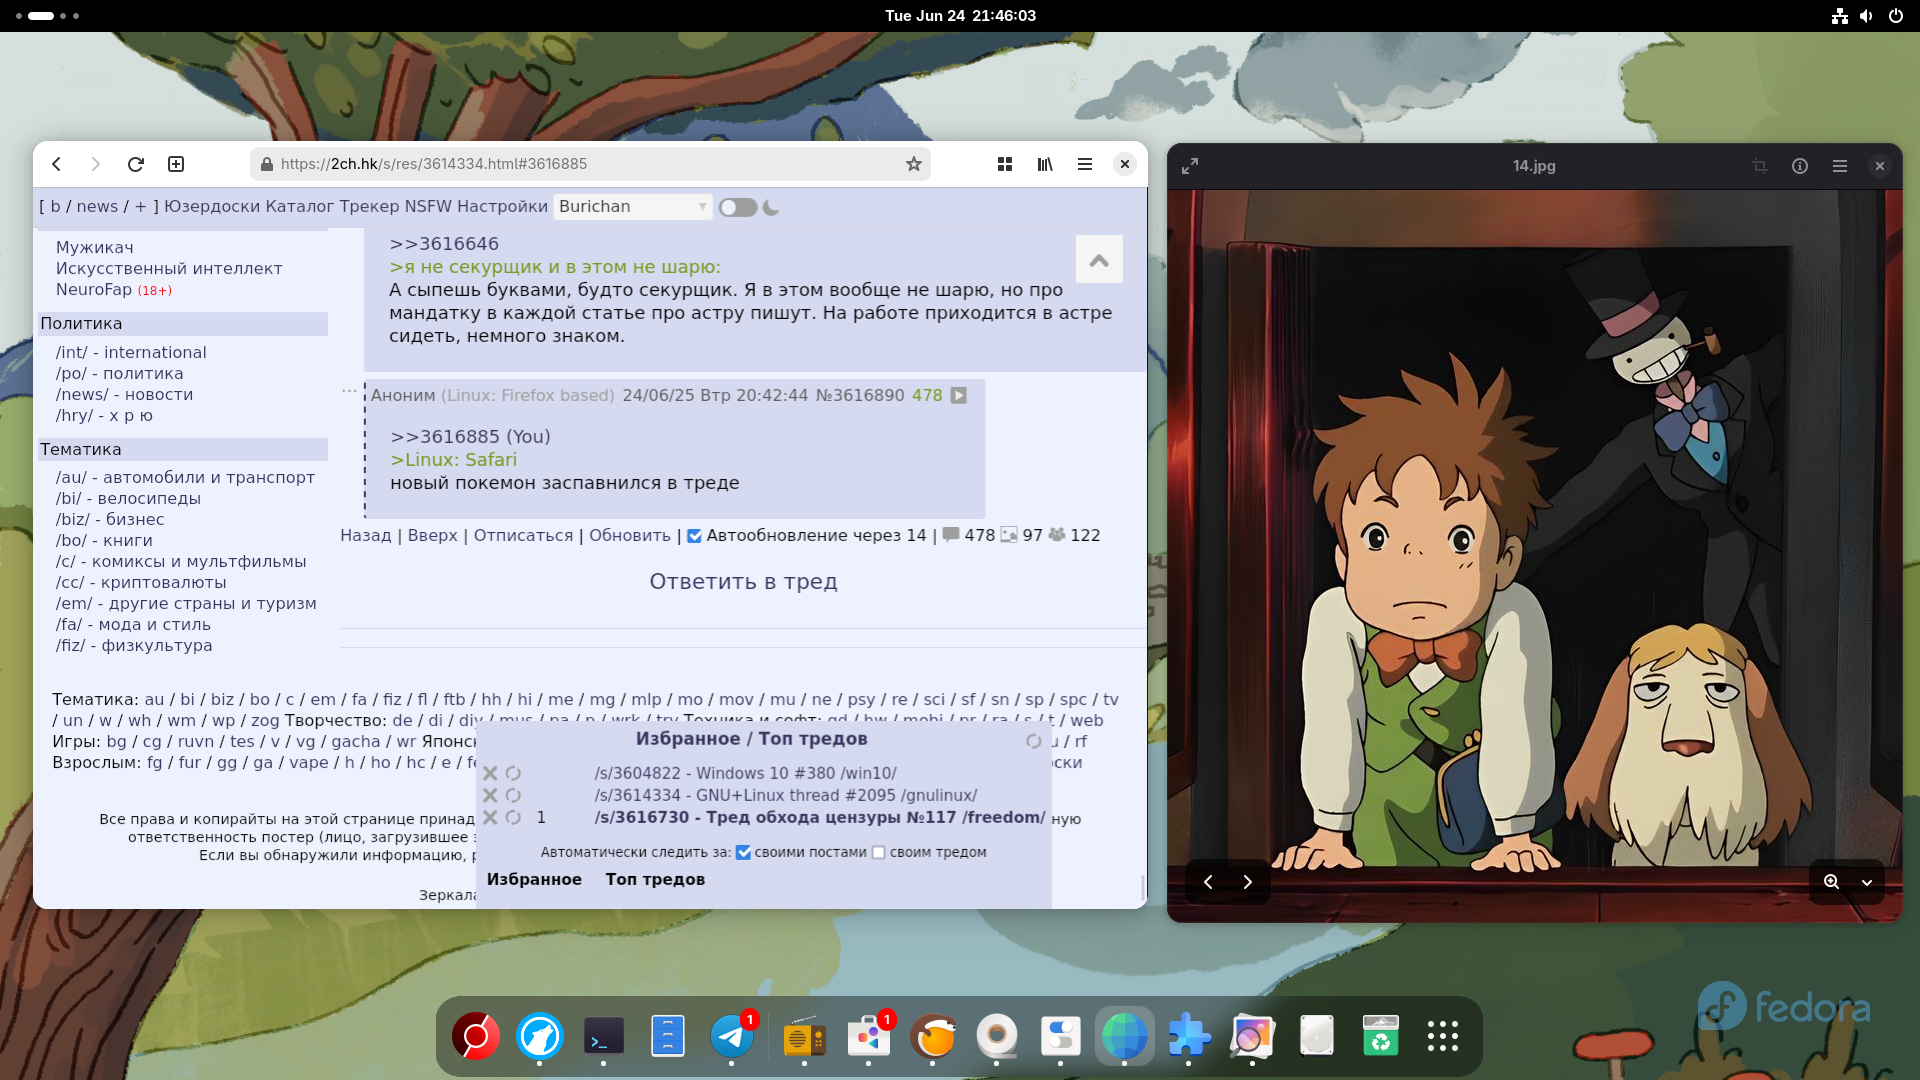Bookmark page with the star icon
This screenshot has width=1920, height=1080.
913,164
